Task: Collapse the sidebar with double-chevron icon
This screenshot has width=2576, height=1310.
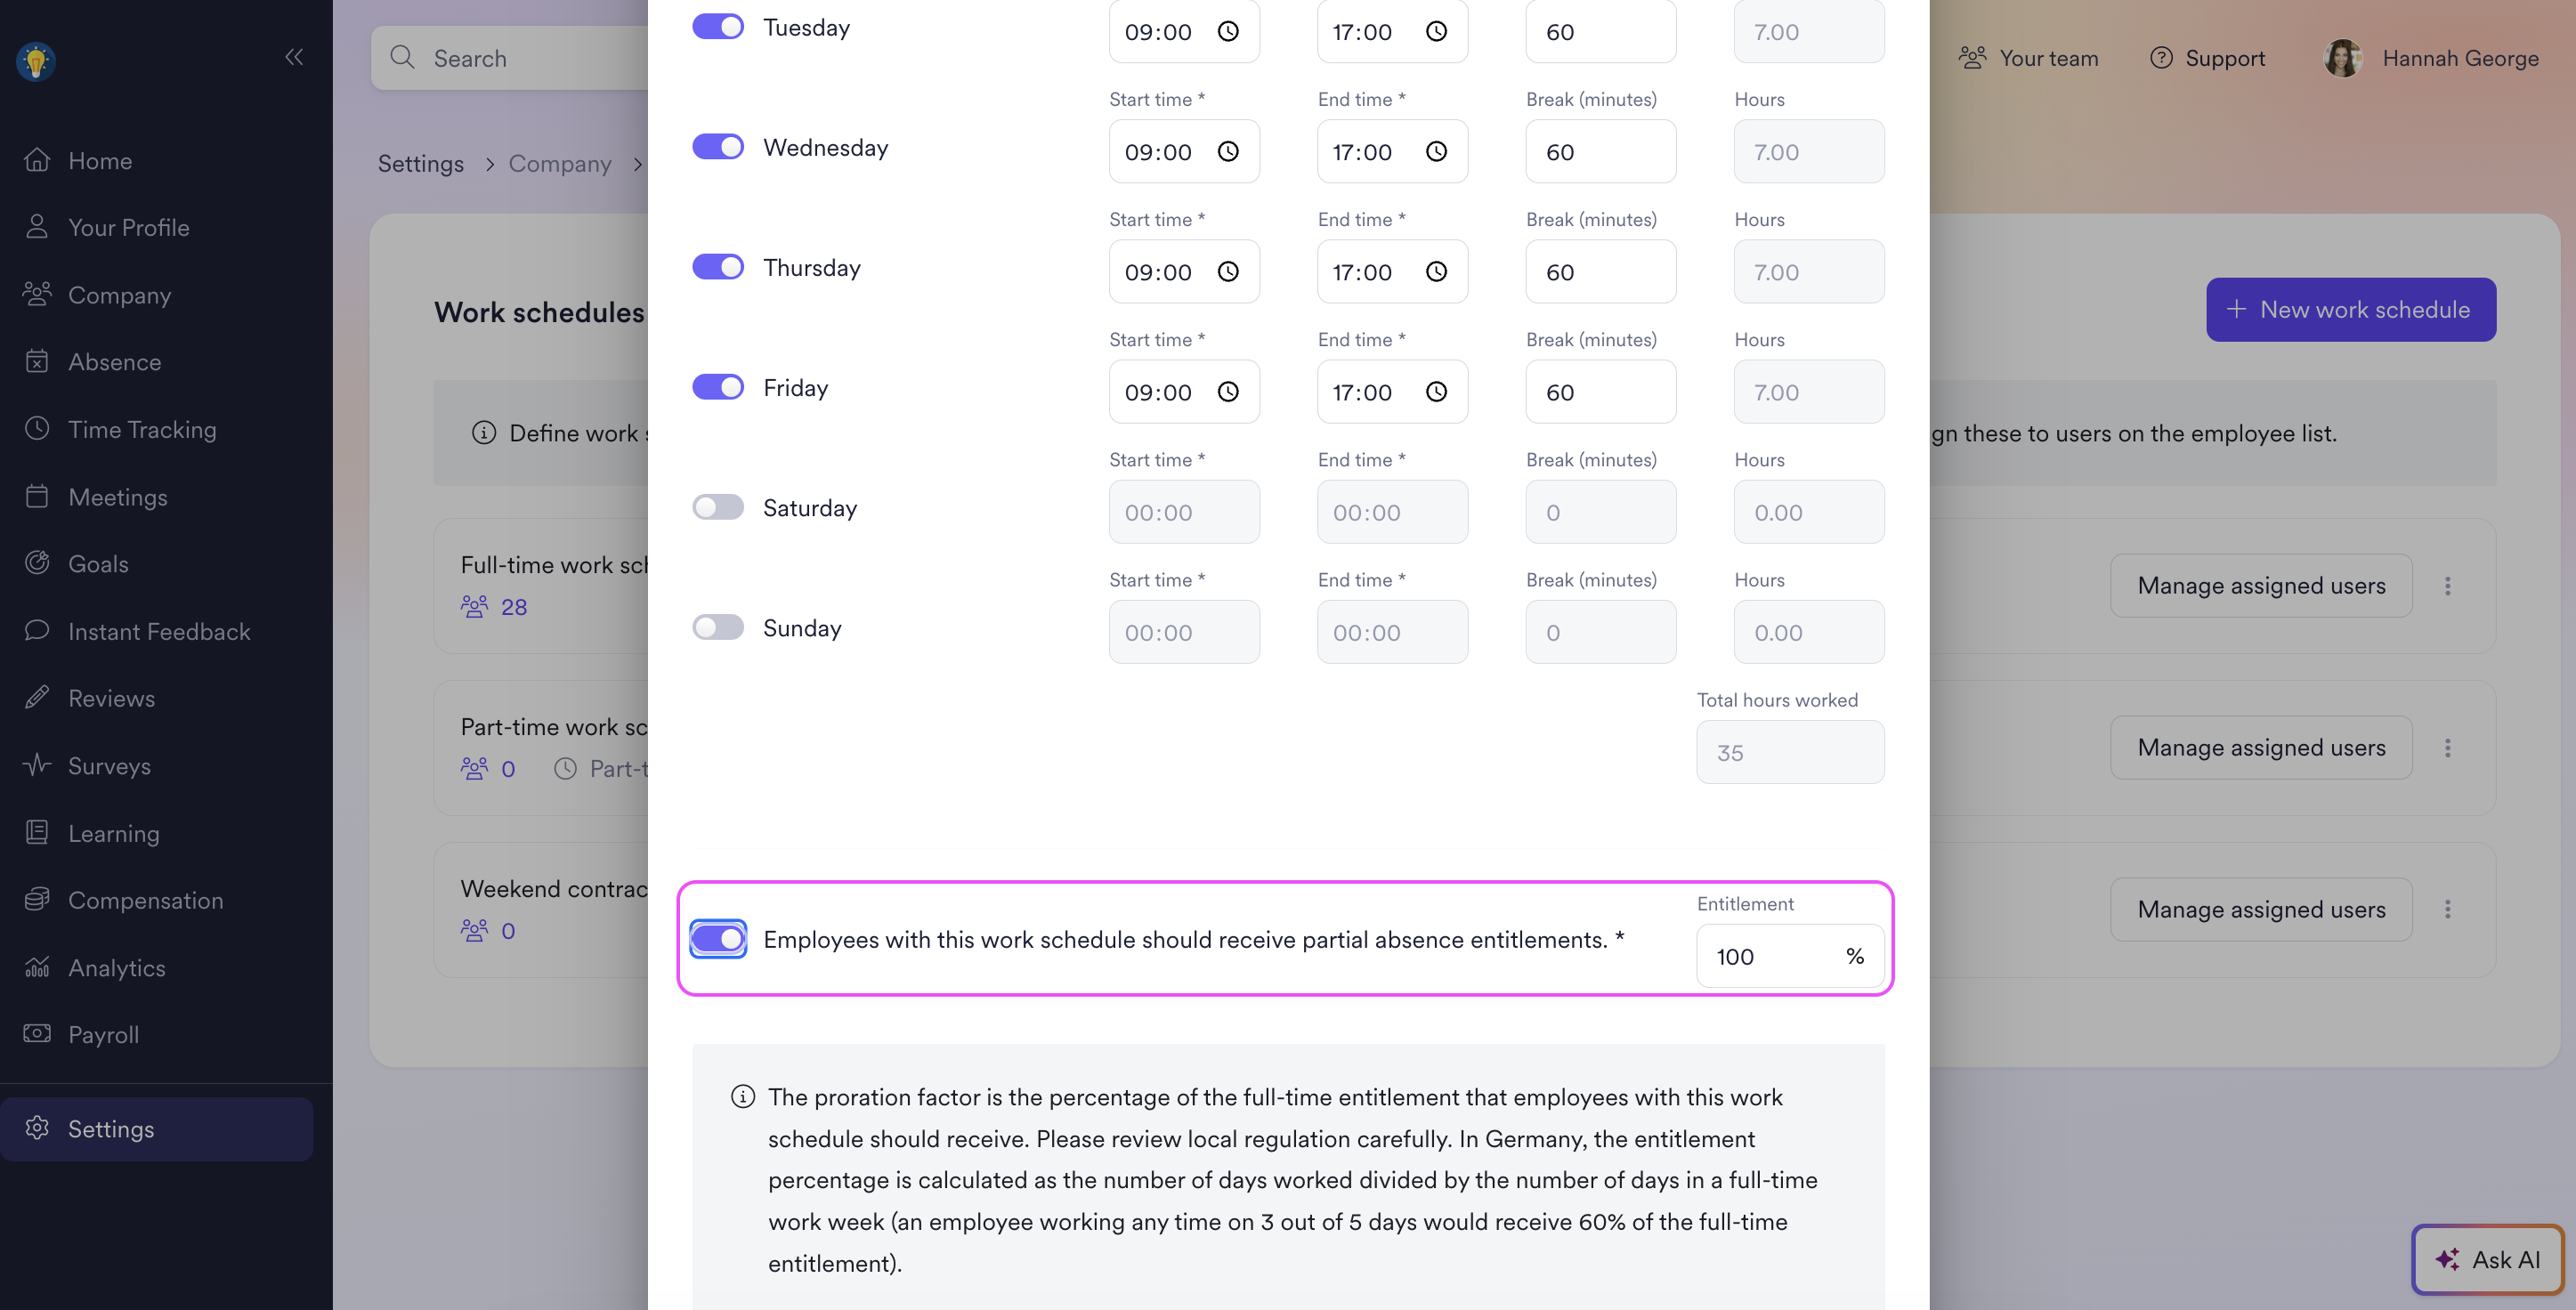Action: tap(294, 57)
